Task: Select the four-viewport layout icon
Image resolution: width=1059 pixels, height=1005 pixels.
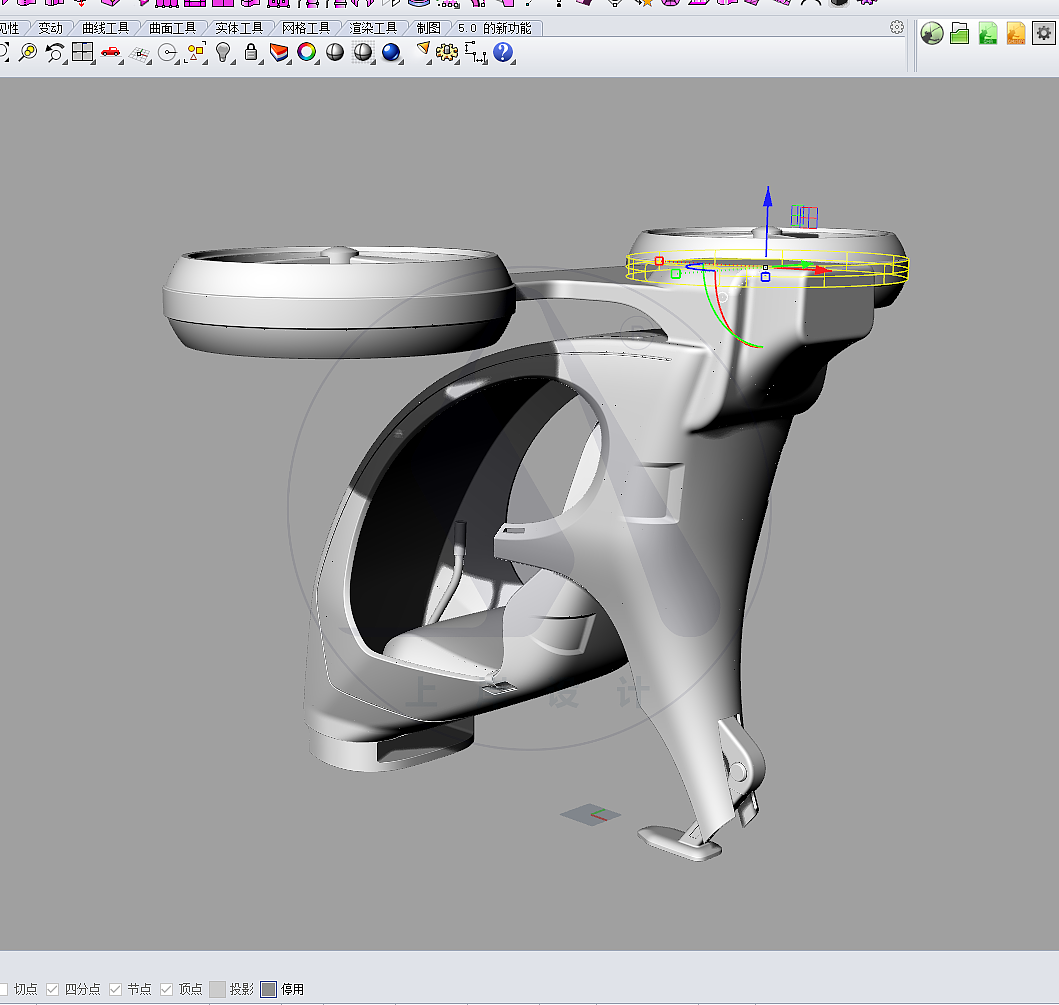Action: [82, 52]
